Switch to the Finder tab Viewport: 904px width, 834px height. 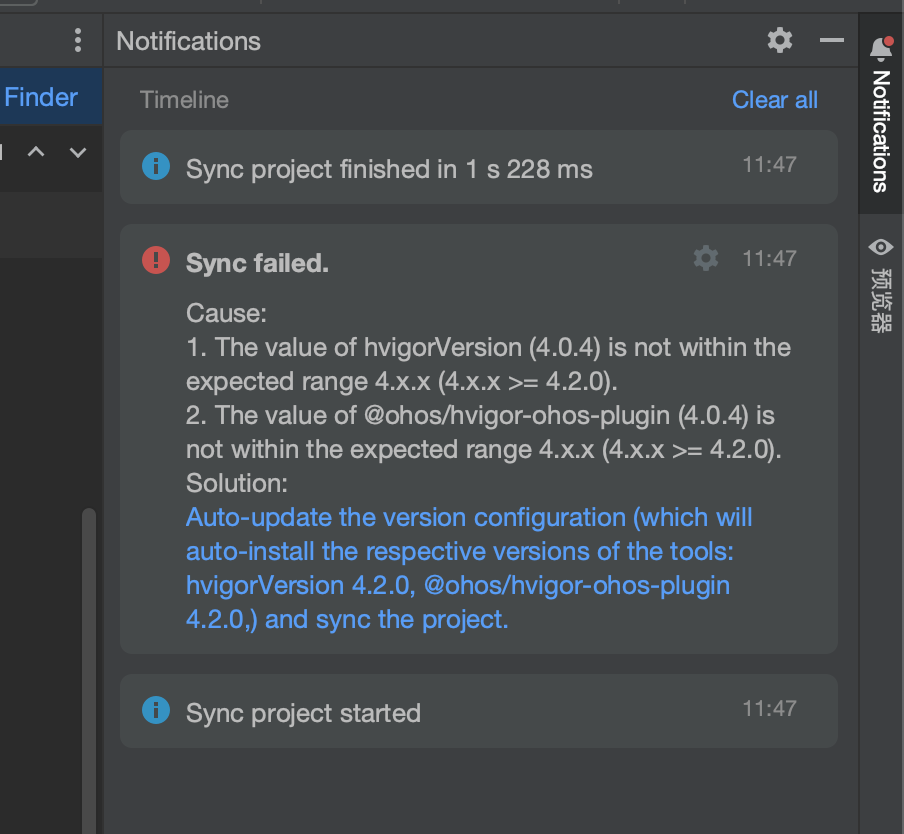(x=41, y=97)
